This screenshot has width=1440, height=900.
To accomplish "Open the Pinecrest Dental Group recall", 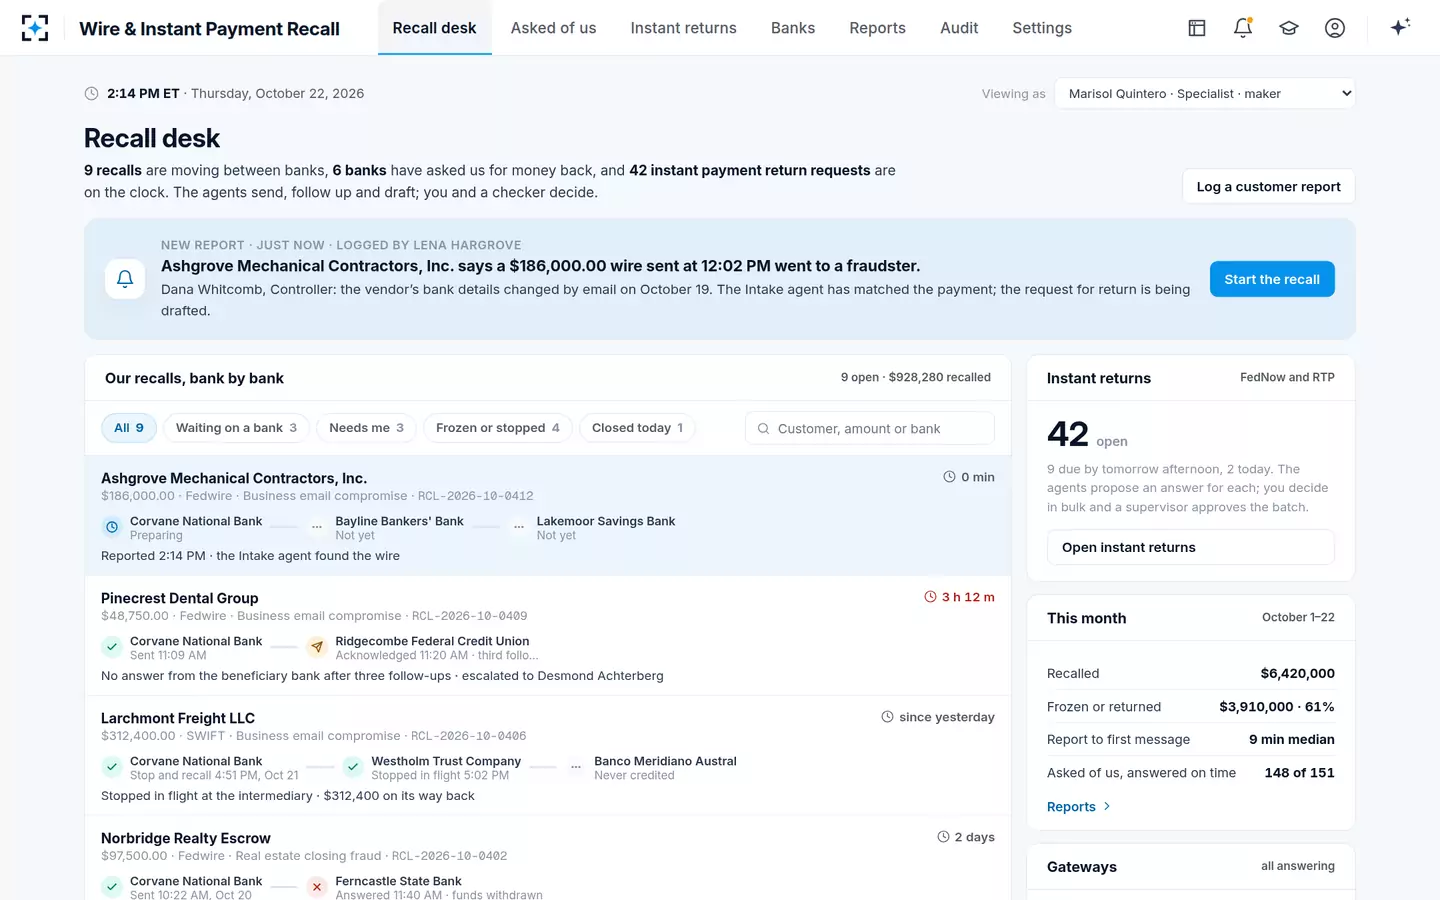I will point(548,636).
